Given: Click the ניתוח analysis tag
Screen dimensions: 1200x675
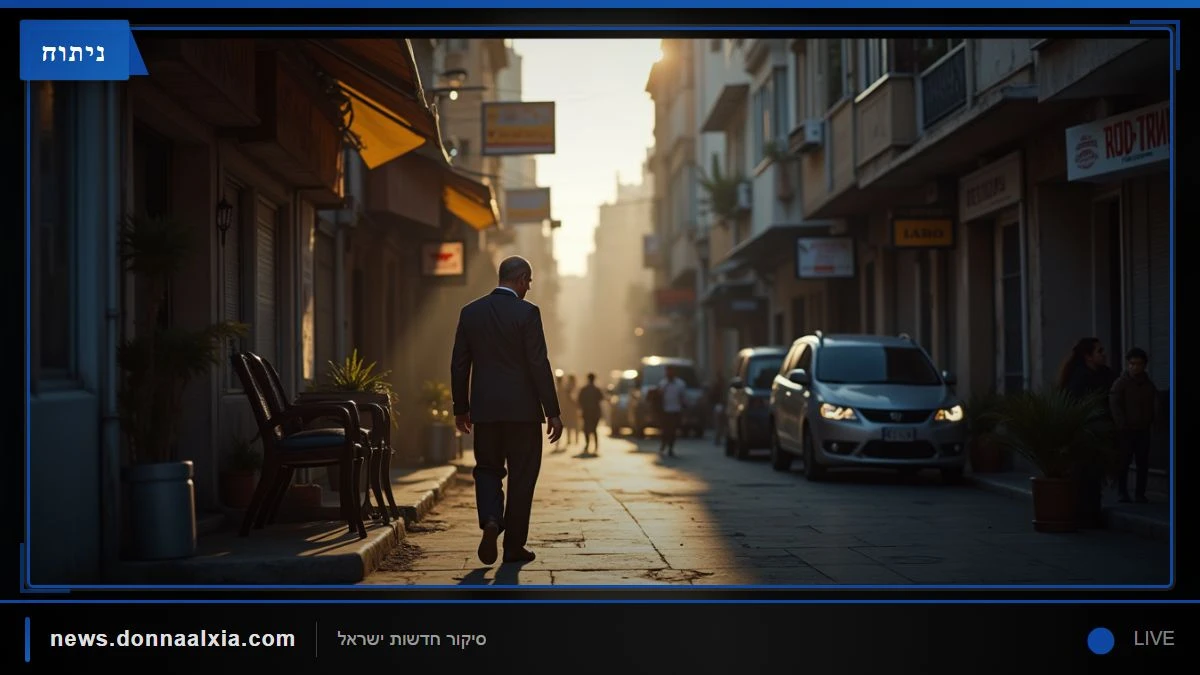Looking at the screenshot, I should click(74, 51).
